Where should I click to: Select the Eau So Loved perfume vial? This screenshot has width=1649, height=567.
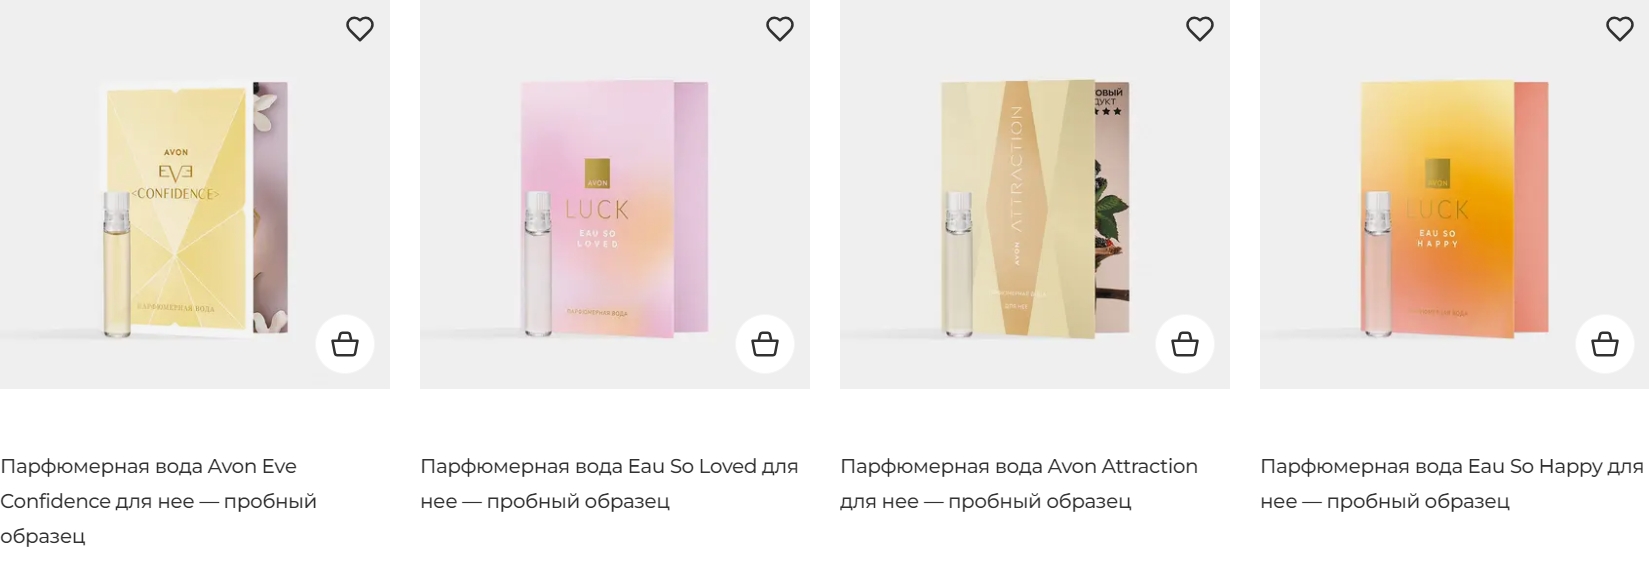[538, 263]
